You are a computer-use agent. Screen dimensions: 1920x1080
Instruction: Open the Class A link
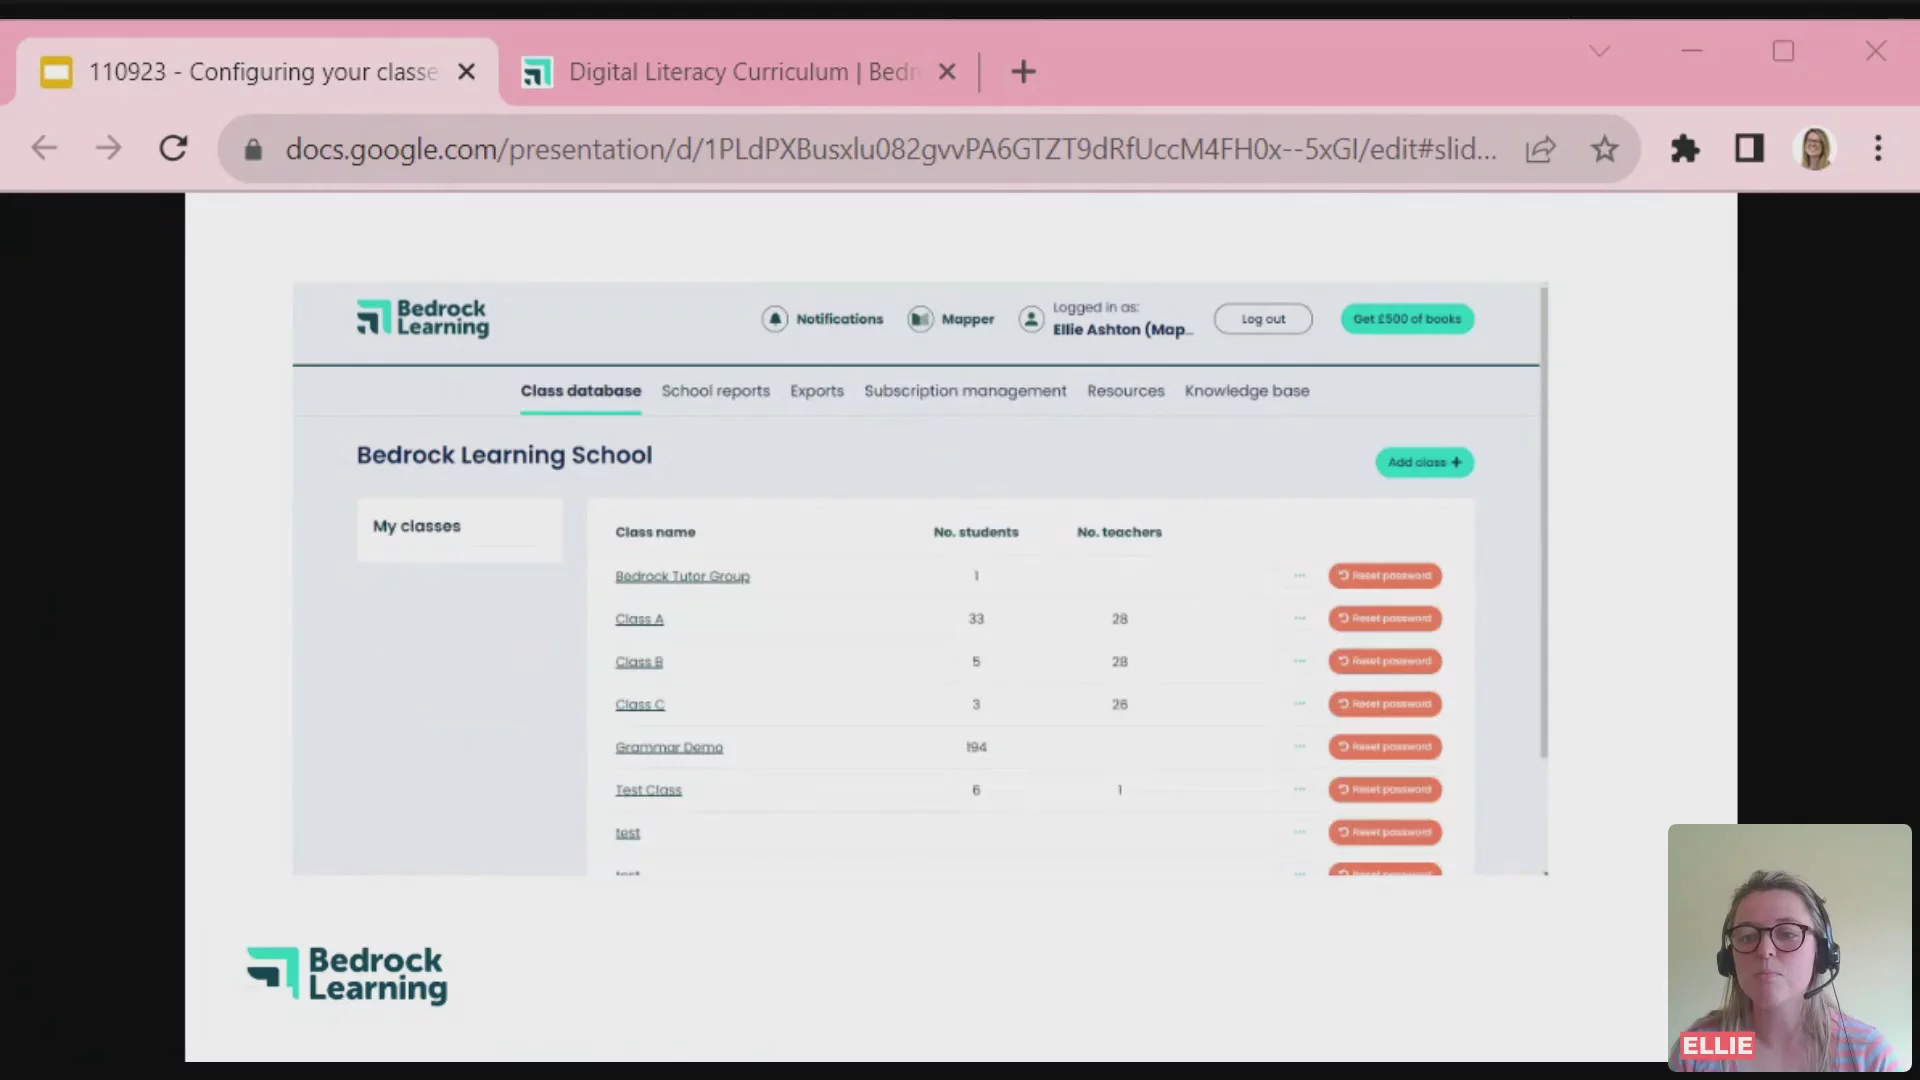(x=639, y=620)
